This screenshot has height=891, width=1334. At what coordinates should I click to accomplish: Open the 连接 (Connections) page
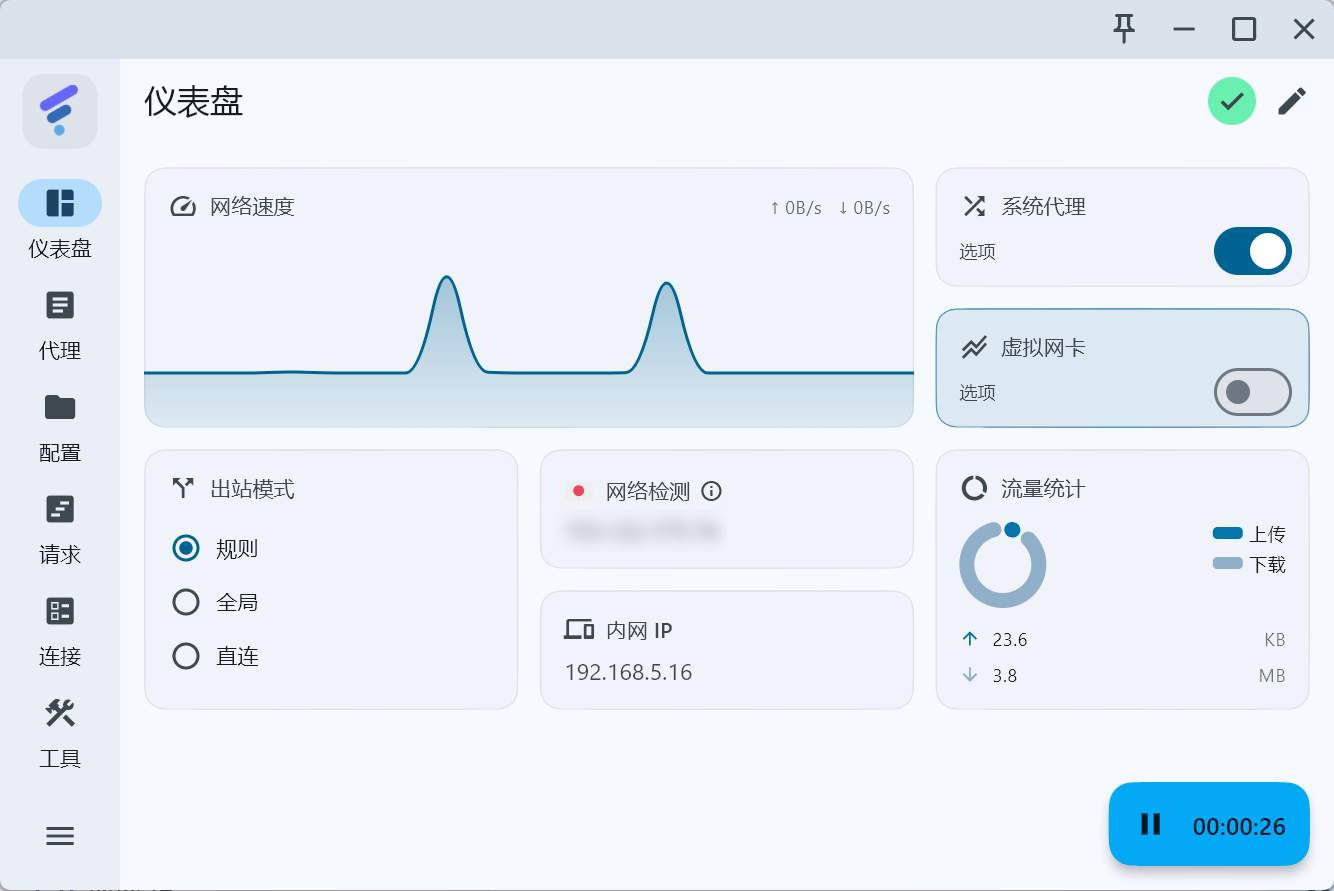pos(60,612)
